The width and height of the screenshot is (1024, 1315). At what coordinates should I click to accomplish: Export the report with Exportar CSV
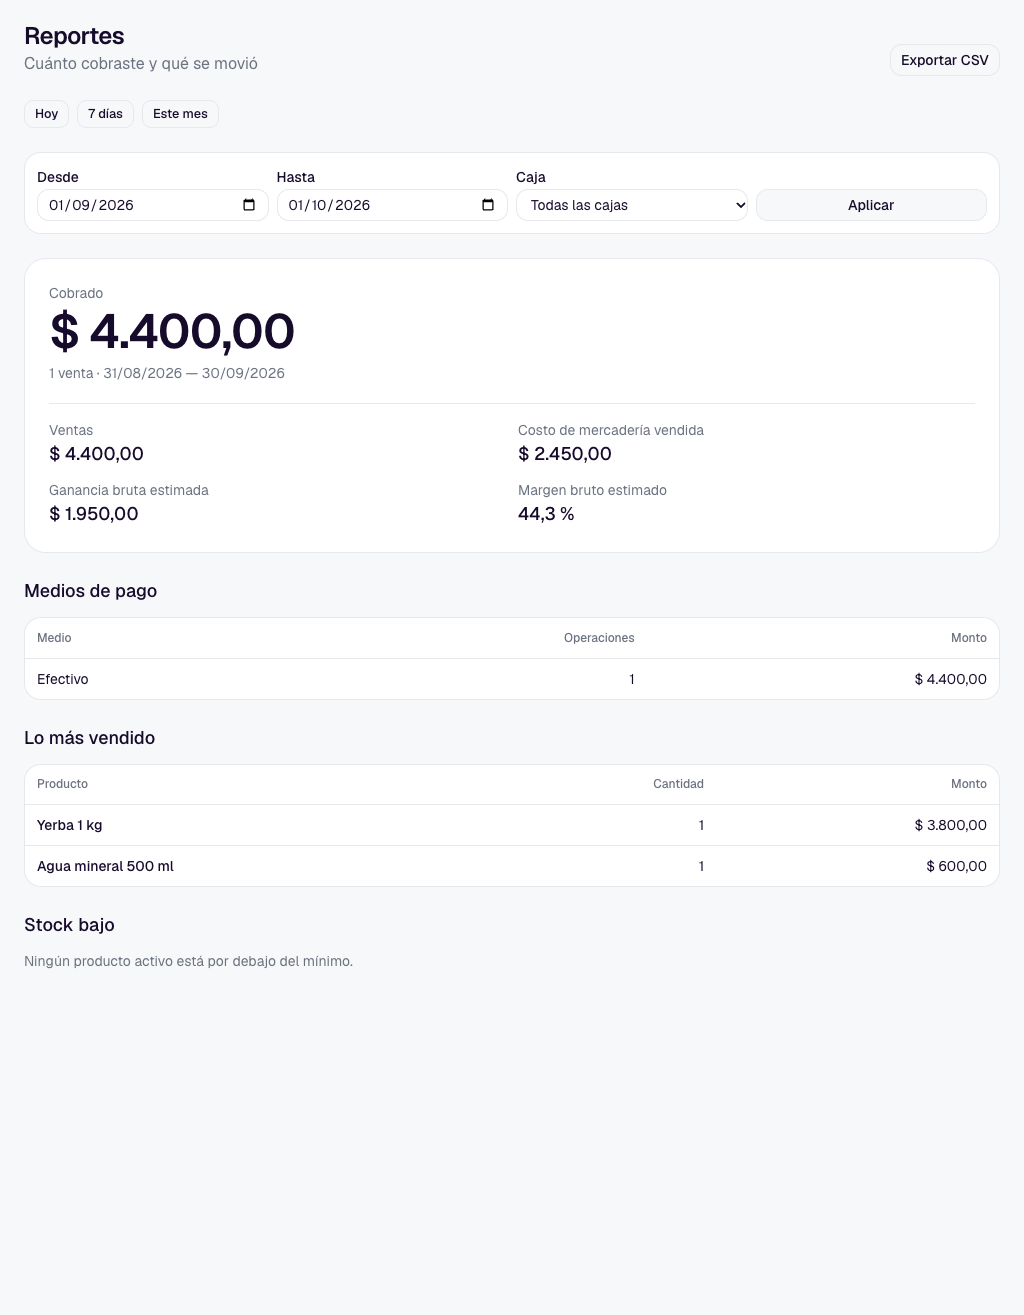coord(945,60)
